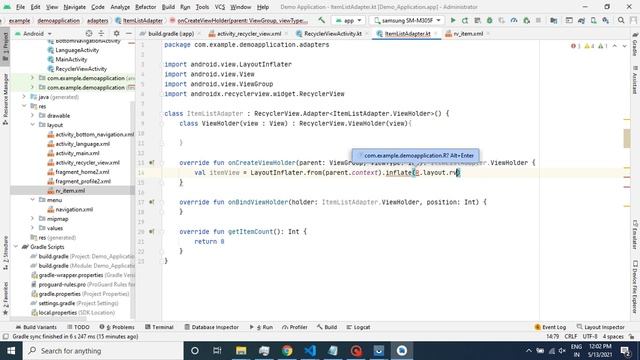640x360 pixels.
Task: Toggle the Gradle side panel
Action: 635,44
